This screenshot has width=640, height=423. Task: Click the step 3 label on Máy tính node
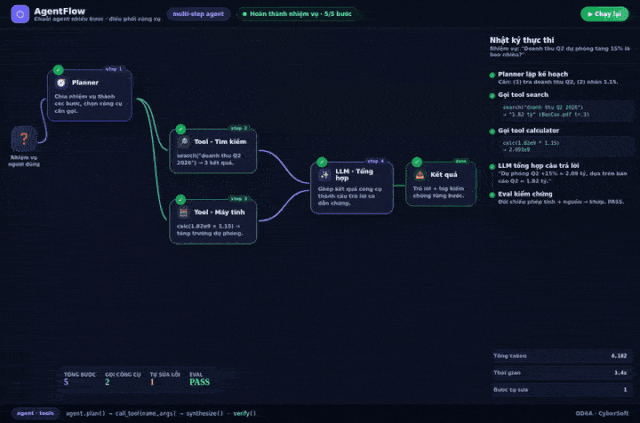pos(239,199)
